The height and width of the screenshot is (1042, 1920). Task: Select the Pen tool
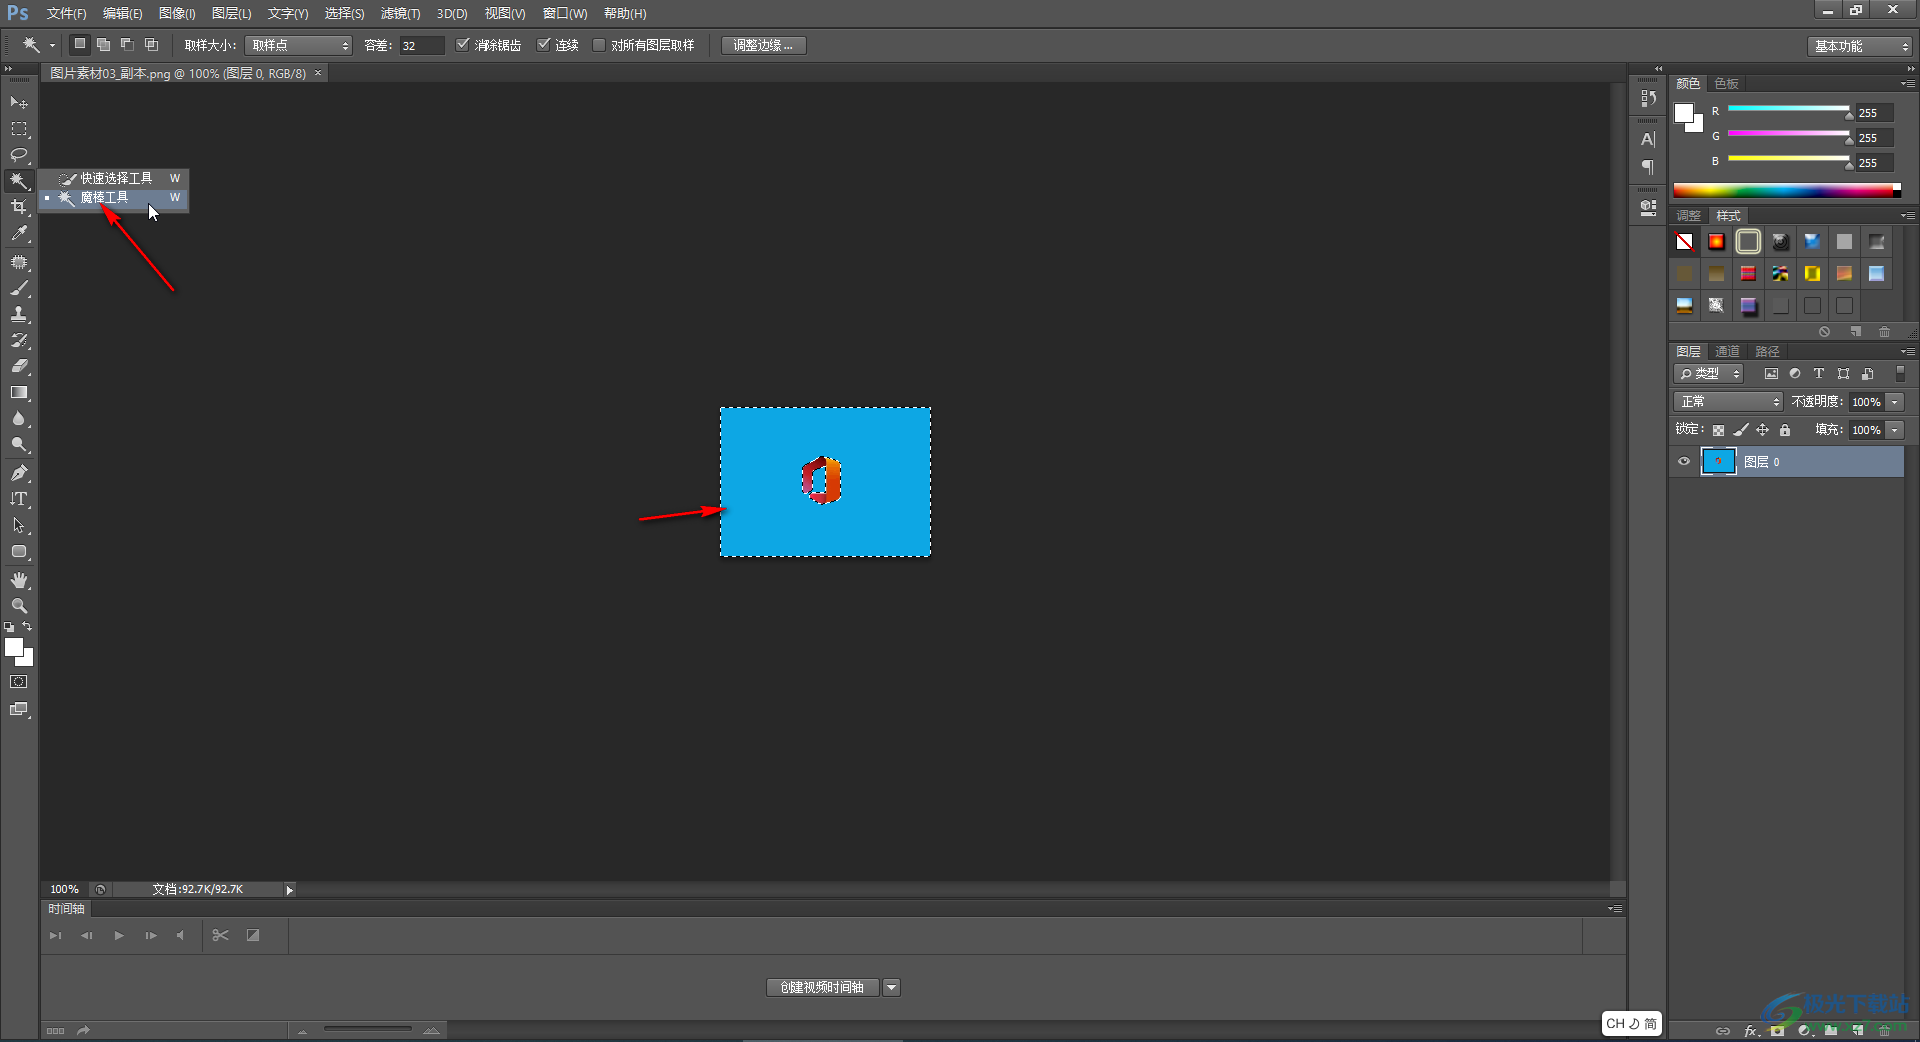[19, 473]
